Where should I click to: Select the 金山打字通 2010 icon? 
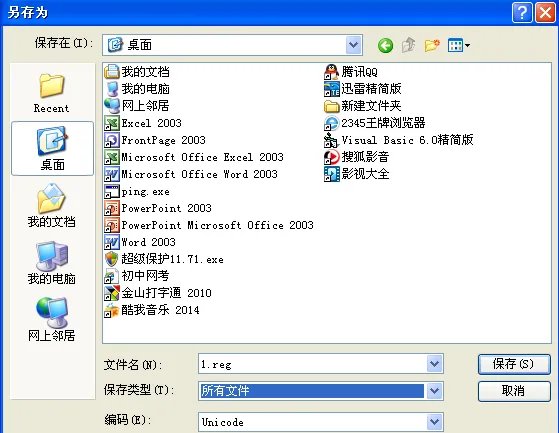coord(112,293)
